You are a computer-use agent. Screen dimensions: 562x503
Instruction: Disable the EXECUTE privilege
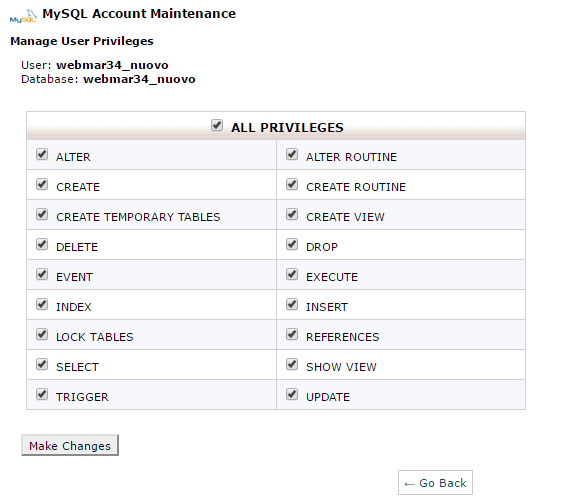click(x=292, y=275)
